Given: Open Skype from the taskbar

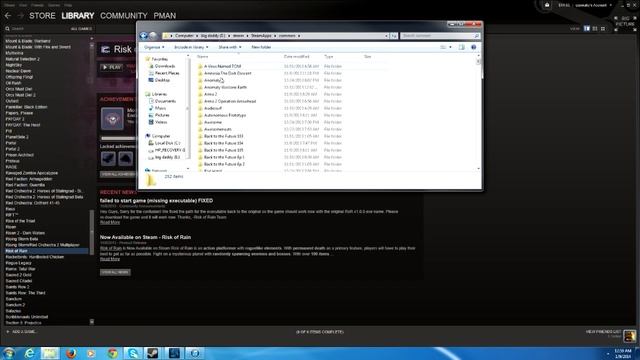Looking at the screenshot, I should pos(133,353).
